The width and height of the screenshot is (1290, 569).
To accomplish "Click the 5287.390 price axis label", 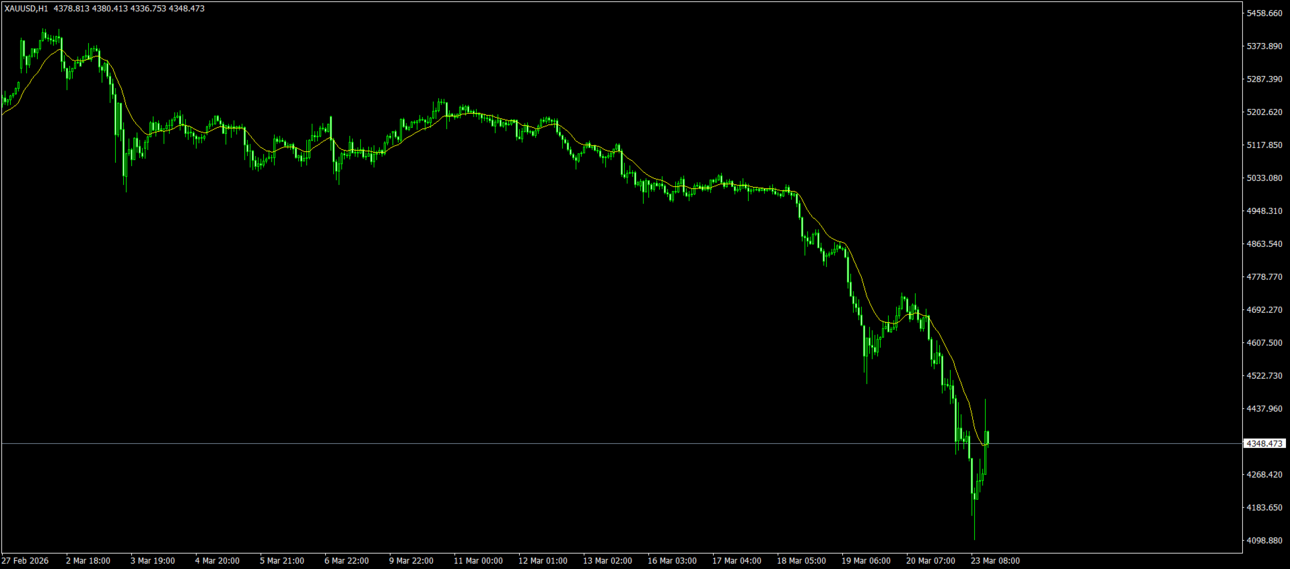I will point(1265,79).
